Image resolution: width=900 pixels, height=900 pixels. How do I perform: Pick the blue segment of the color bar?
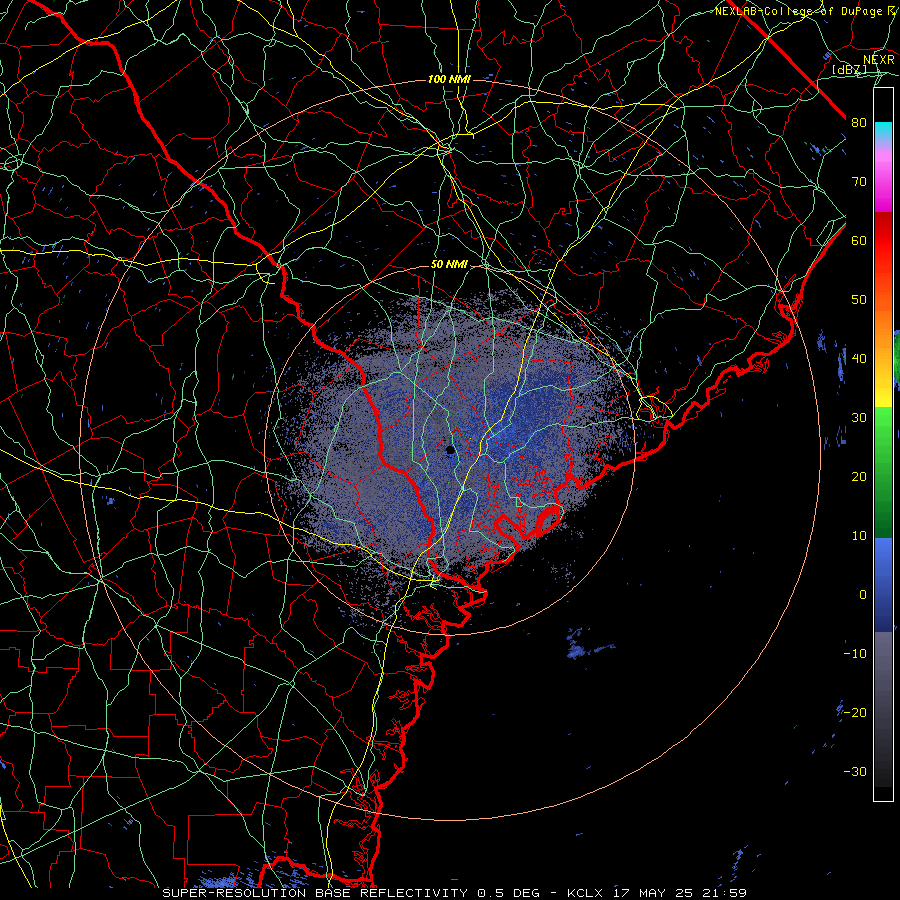coord(883,584)
